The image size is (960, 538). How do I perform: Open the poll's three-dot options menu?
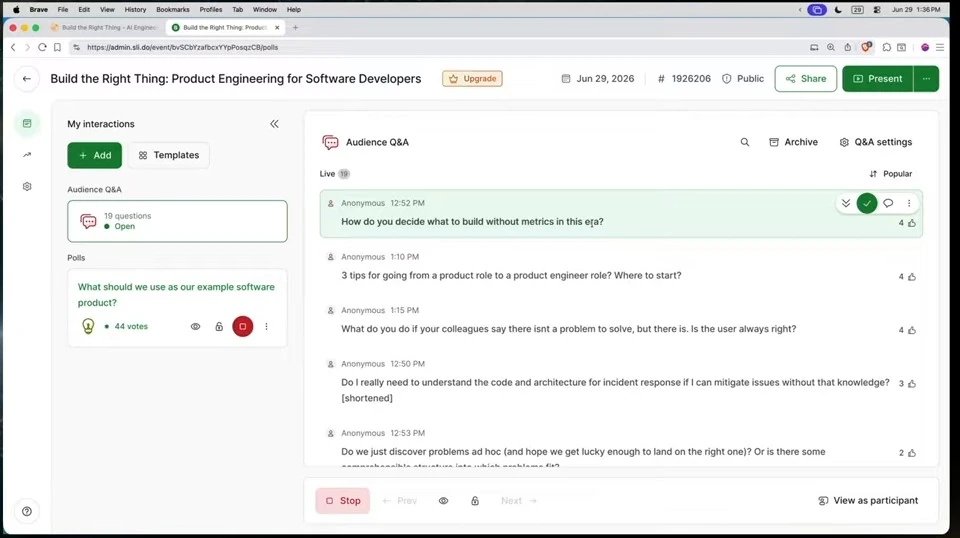tap(266, 326)
